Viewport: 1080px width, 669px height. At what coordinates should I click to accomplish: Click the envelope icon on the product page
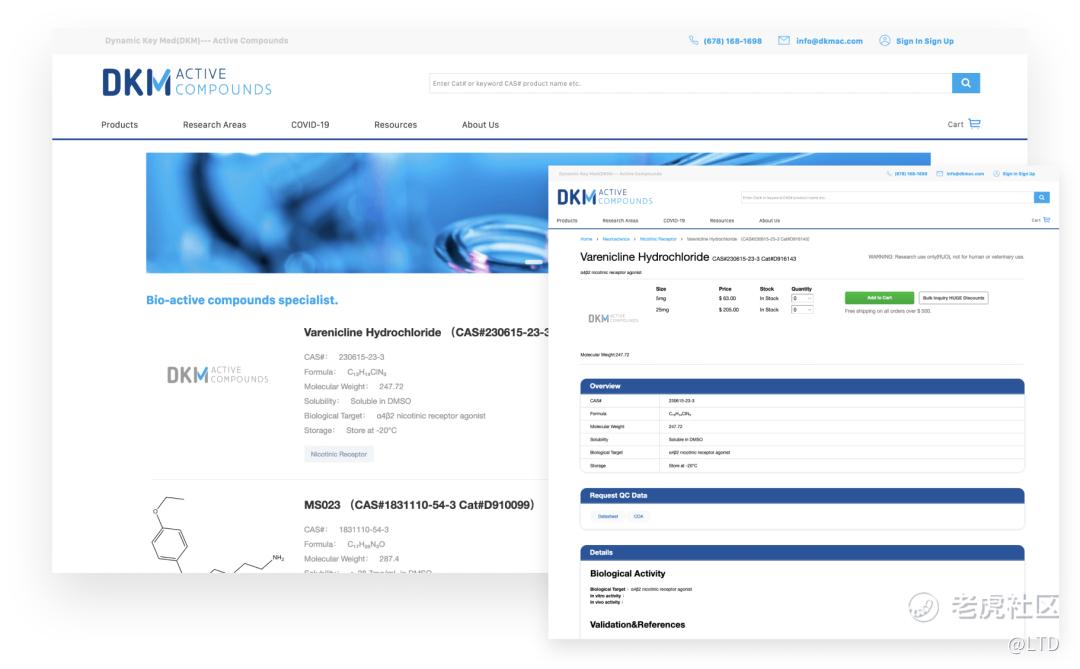pyautogui.click(x=939, y=174)
